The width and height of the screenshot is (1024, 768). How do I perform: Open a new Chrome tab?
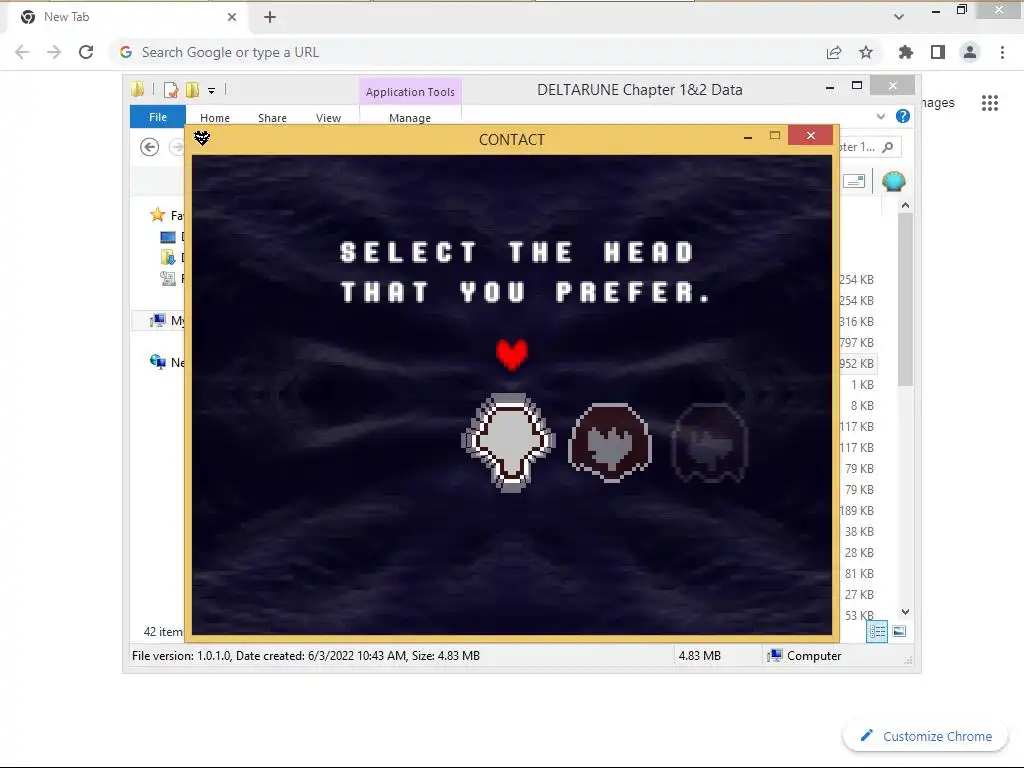270,17
